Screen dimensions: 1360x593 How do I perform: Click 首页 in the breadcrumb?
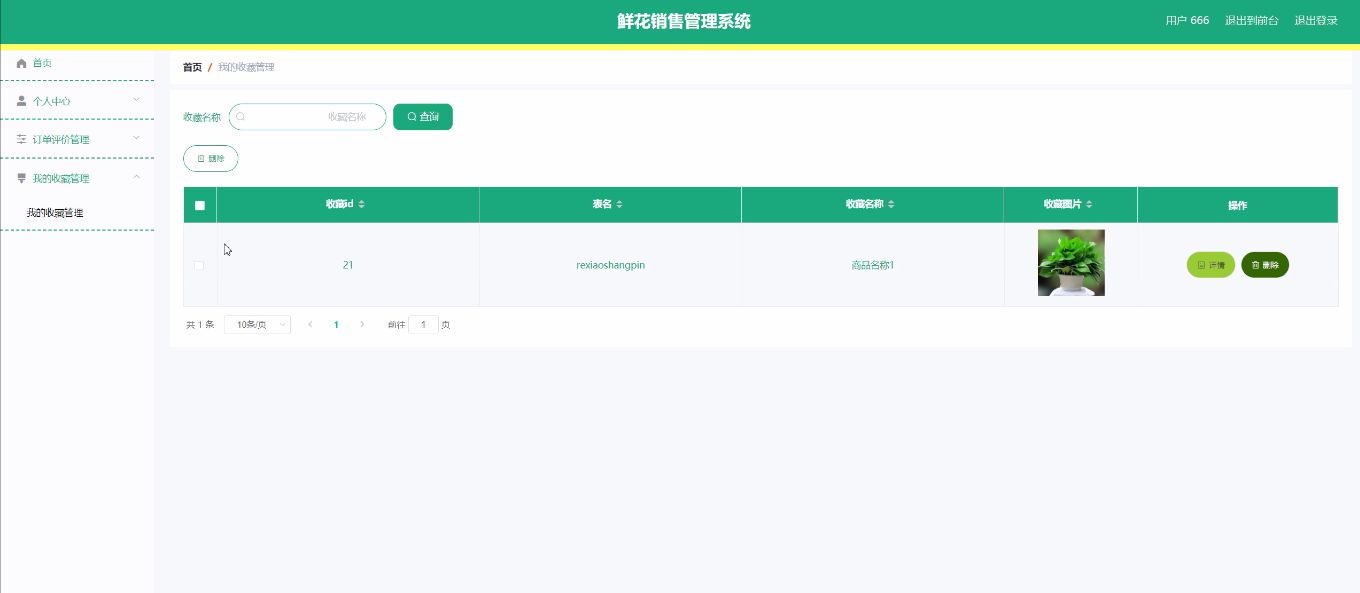point(192,67)
